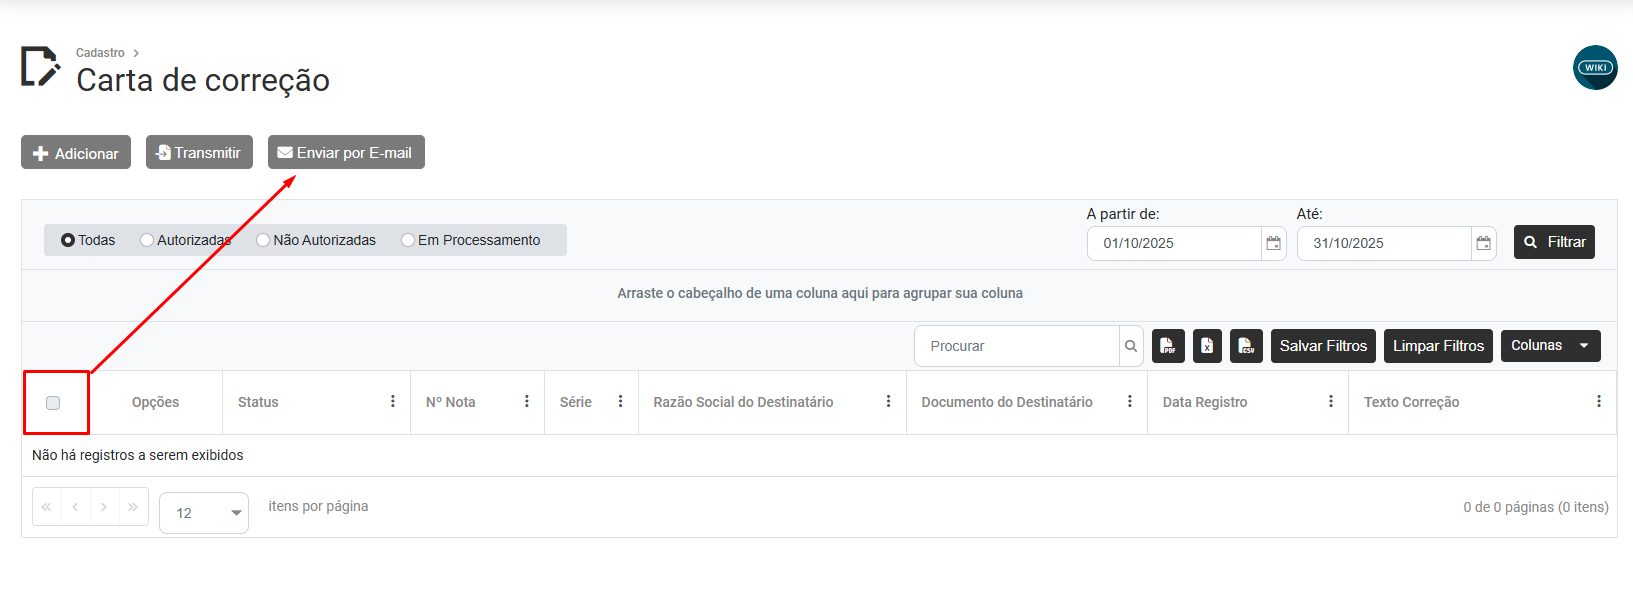Image resolution: width=1633 pixels, height=602 pixels.
Task: Open the Data Registro column options menu
Action: click(x=1330, y=402)
